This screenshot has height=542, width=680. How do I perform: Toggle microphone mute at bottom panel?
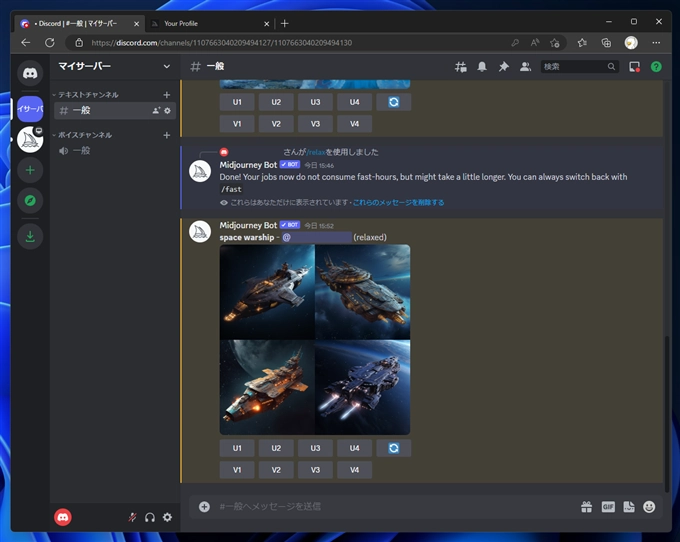(132, 517)
